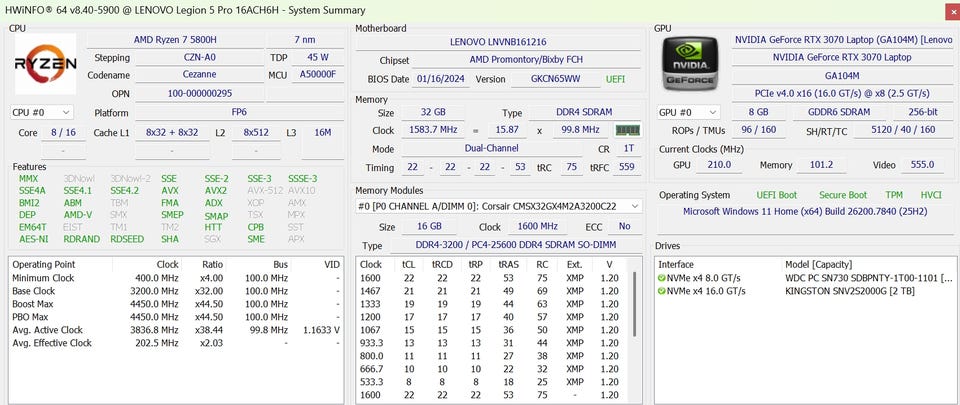
Task: Open the CPU #0 selector dropdown
Action: point(41,113)
